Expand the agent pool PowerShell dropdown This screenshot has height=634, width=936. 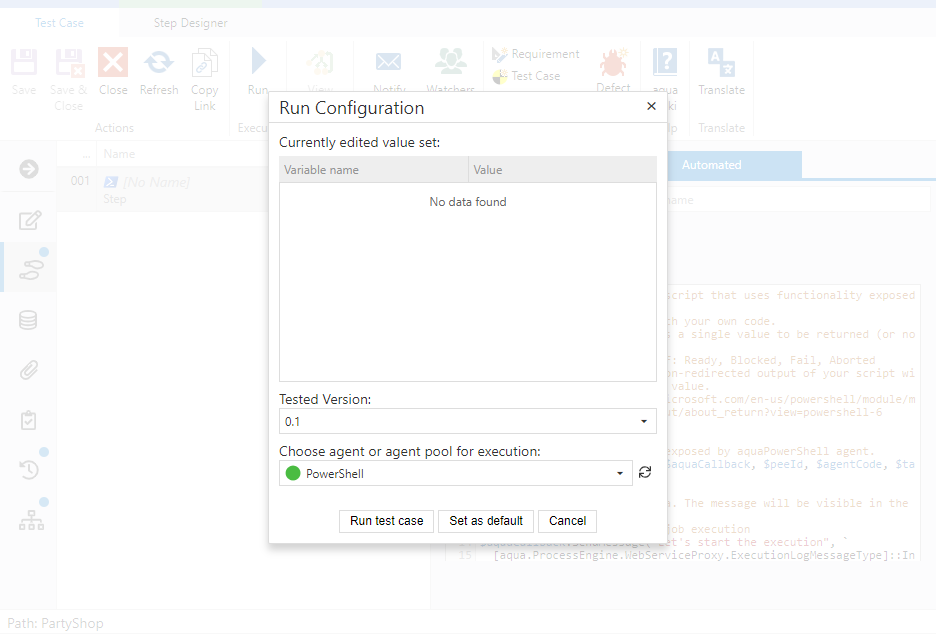619,474
